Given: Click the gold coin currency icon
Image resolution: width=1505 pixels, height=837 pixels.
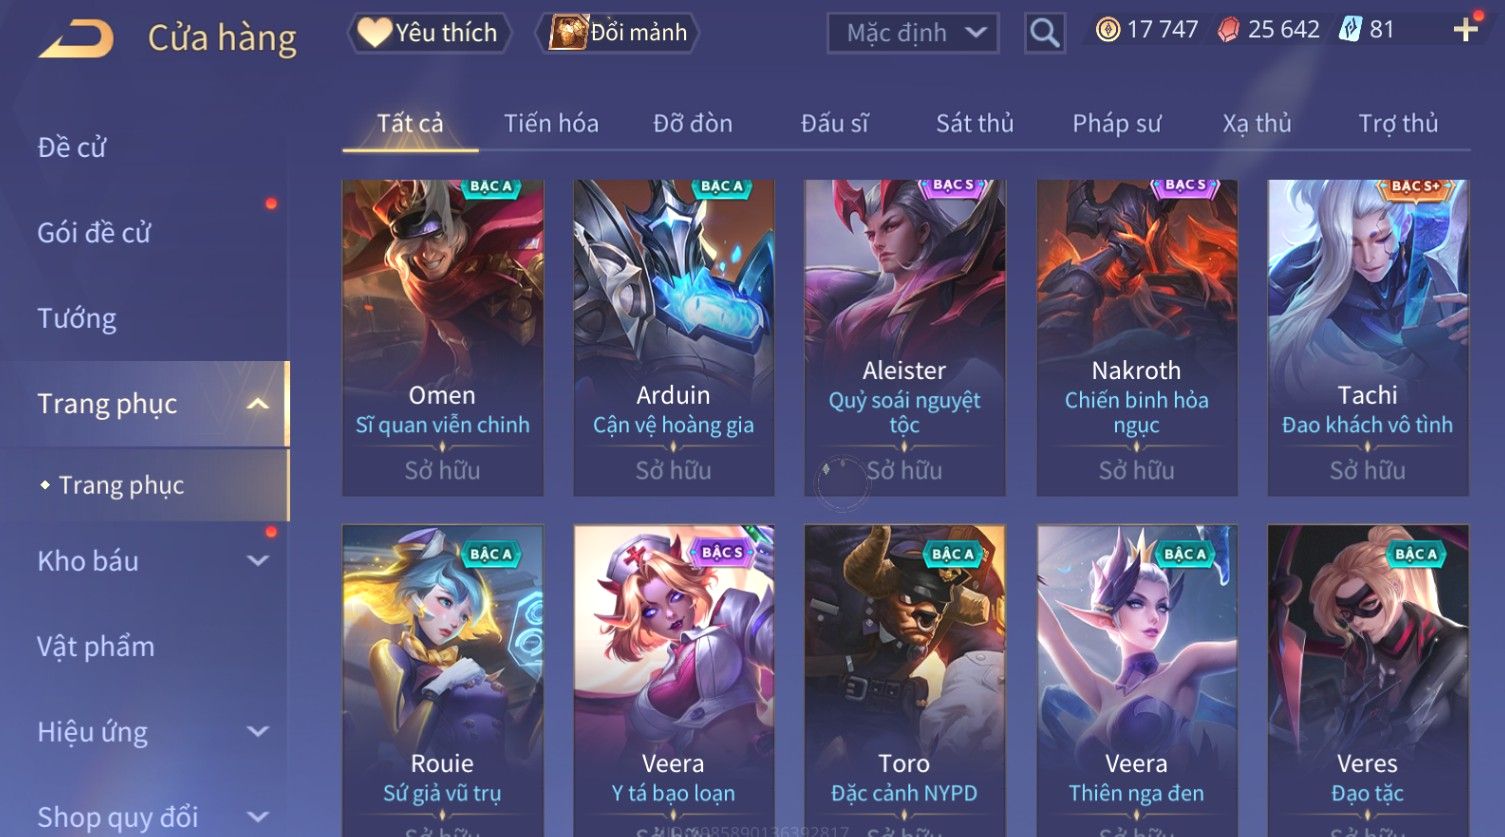Looking at the screenshot, I should pos(1107,30).
